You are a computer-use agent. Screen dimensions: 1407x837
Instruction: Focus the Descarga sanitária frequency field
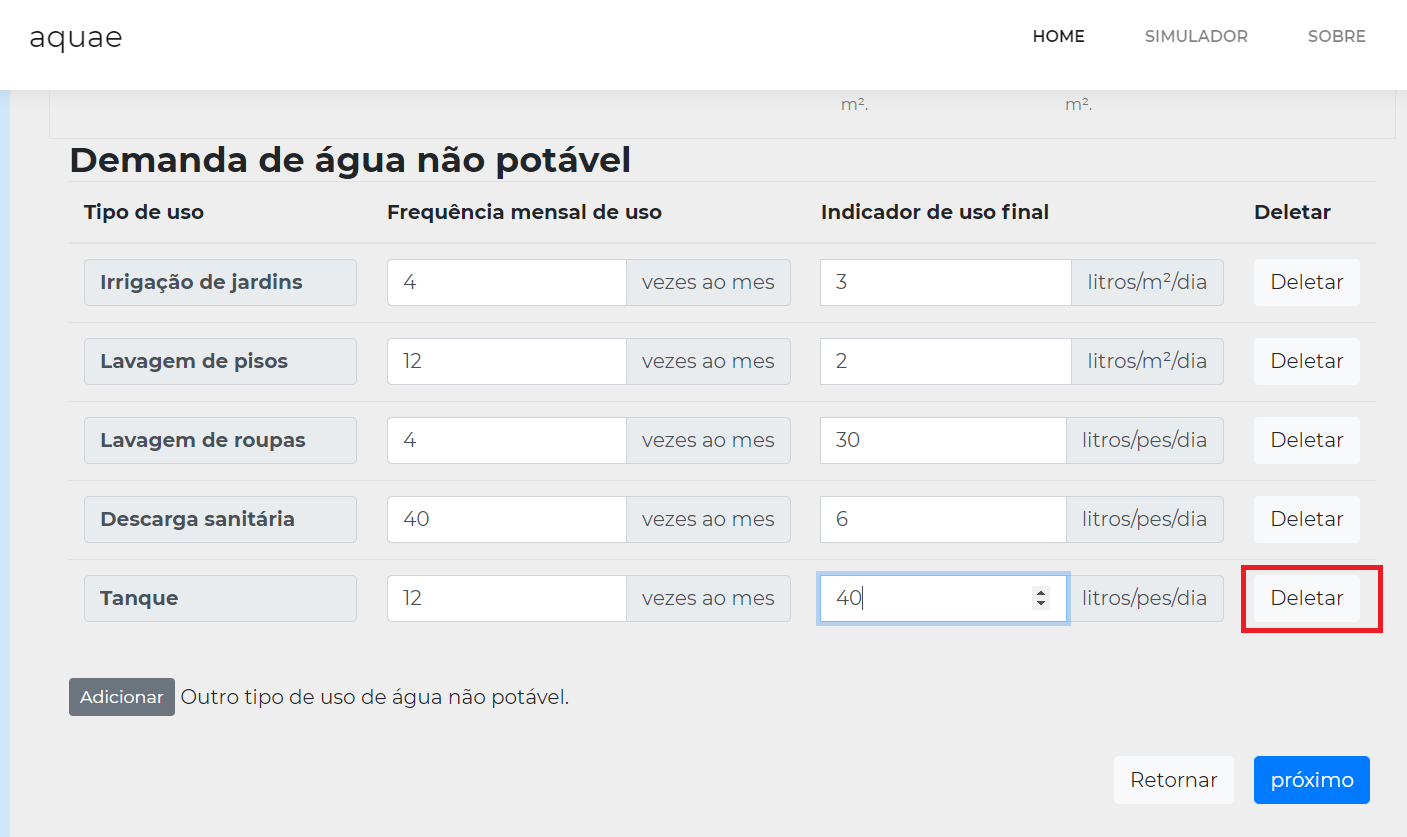tap(507, 519)
